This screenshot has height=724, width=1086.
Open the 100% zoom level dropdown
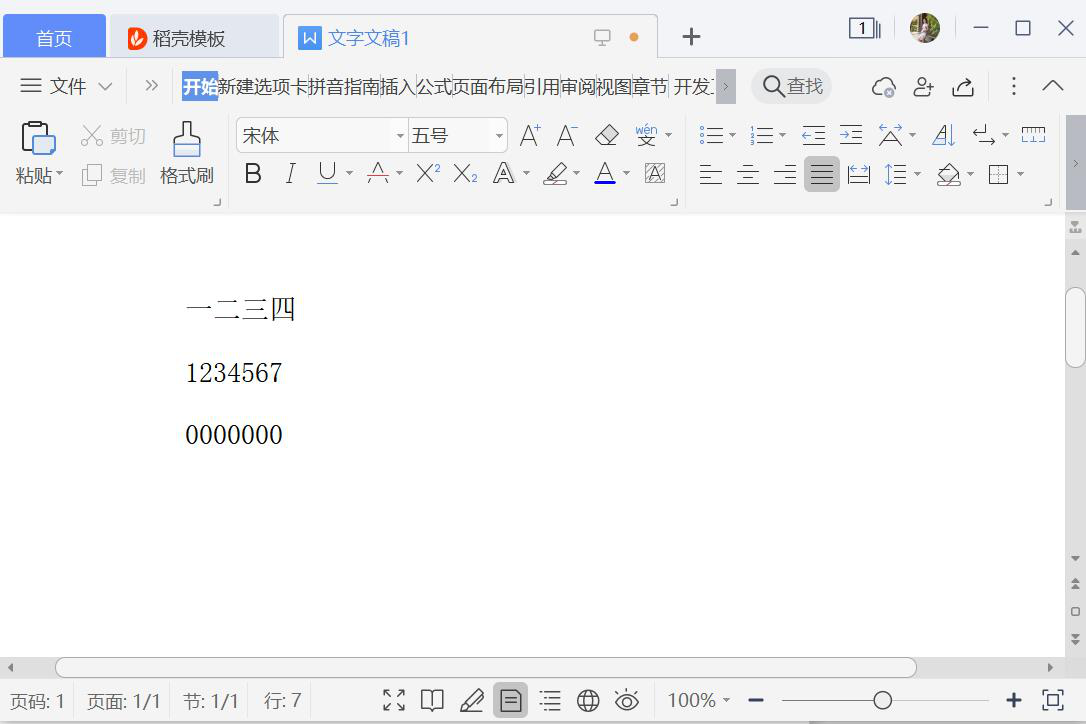click(x=698, y=700)
